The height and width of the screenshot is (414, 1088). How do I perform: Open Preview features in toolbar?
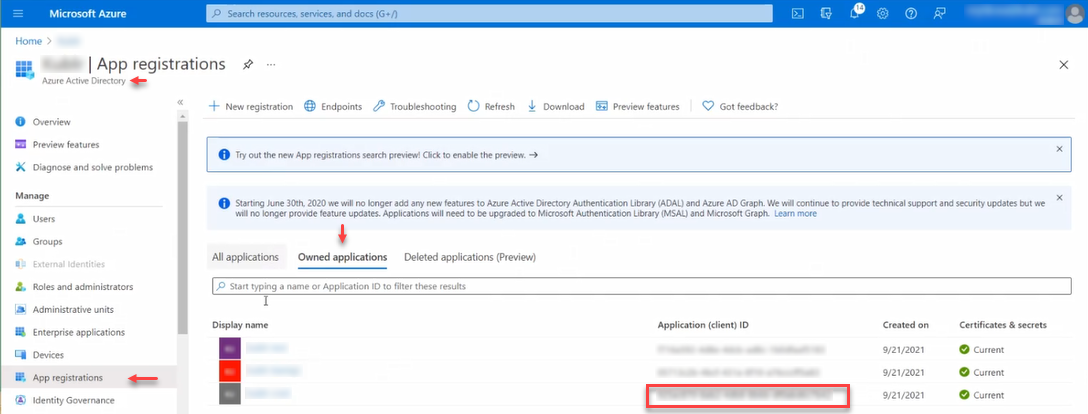(x=637, y=106)
